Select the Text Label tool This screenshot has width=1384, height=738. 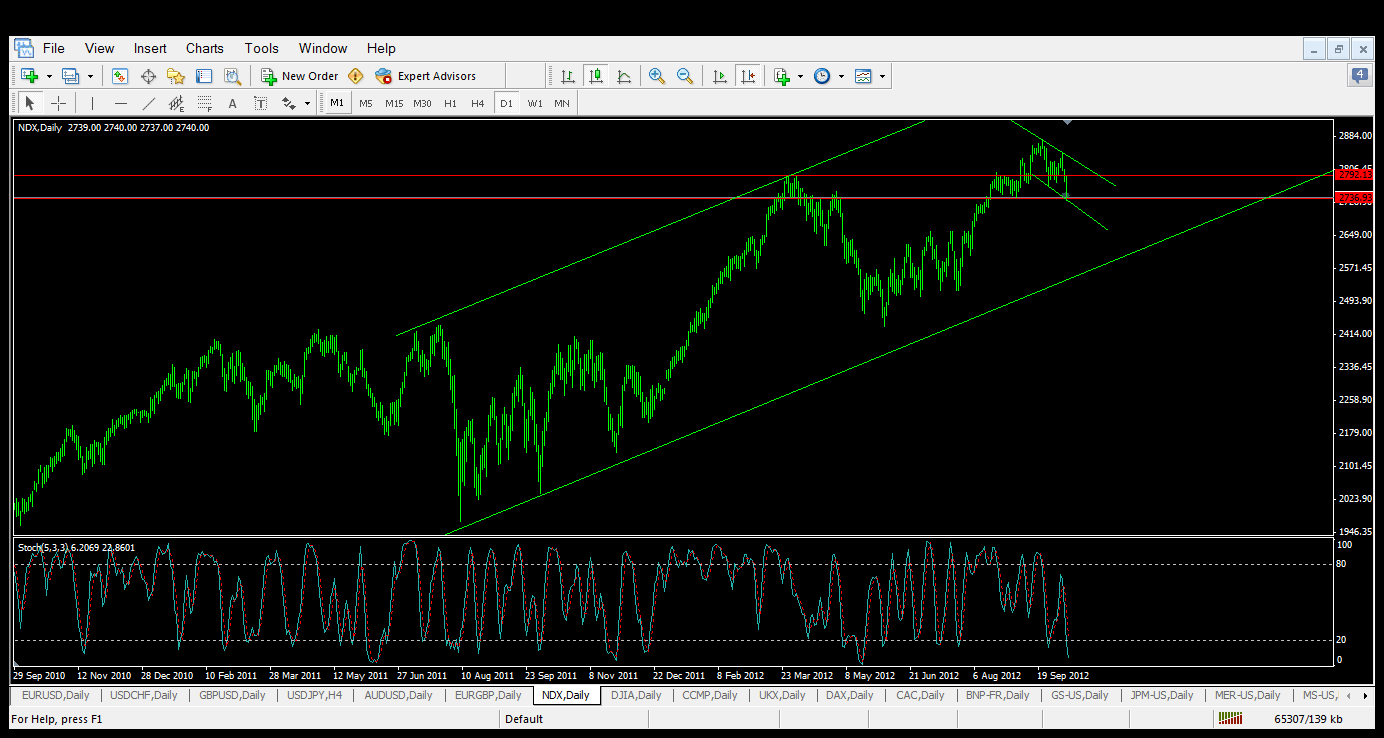coord(261,103)
